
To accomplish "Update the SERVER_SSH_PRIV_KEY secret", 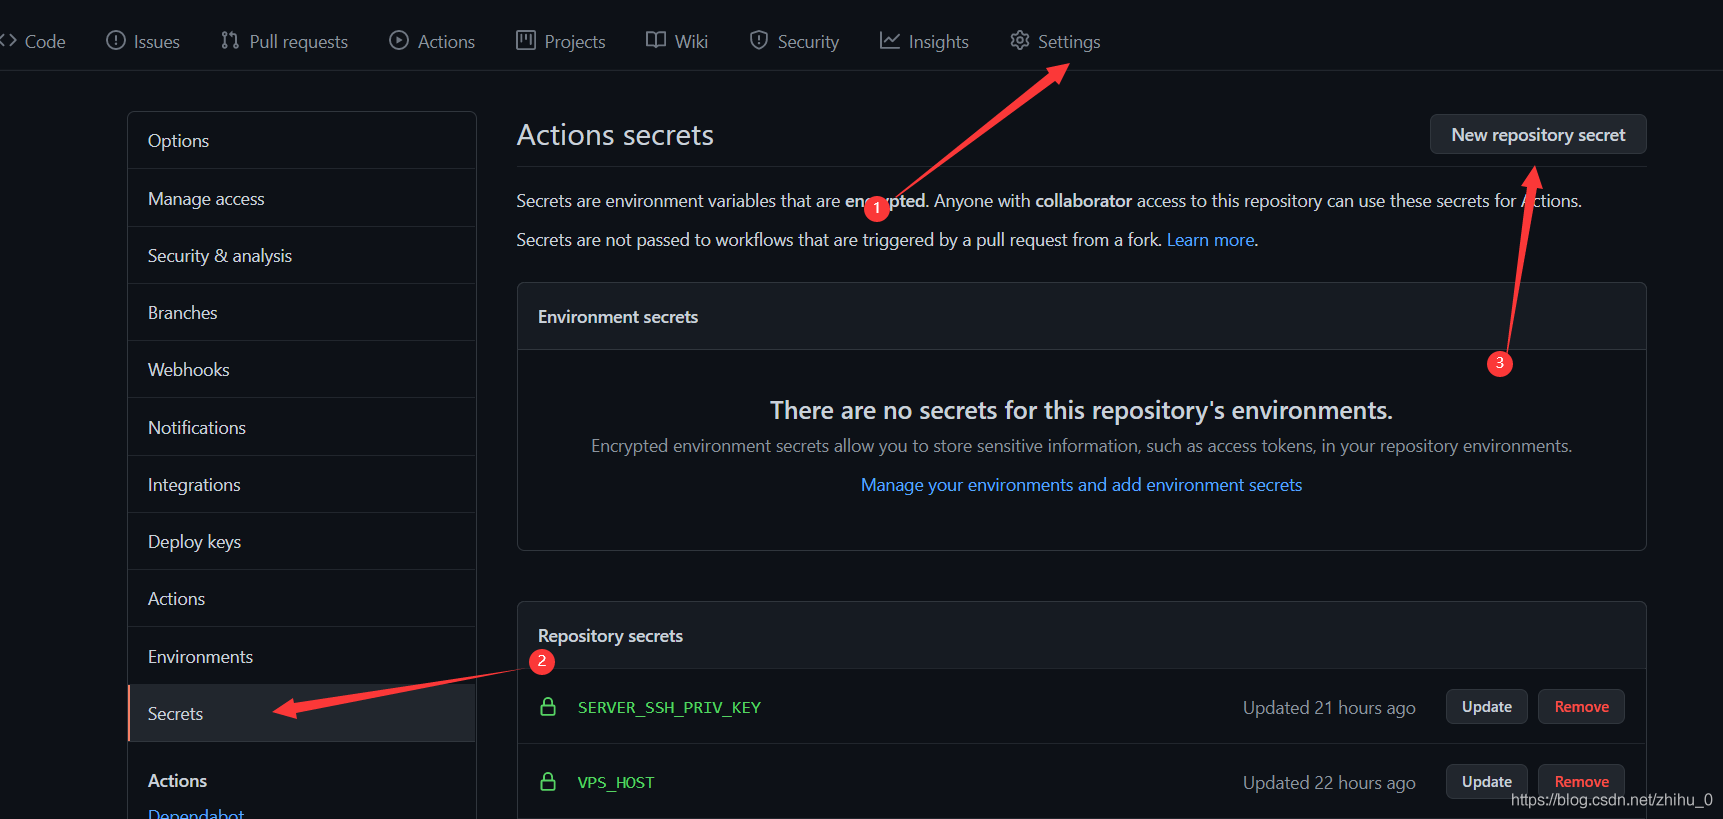I will click(1486, 707).
